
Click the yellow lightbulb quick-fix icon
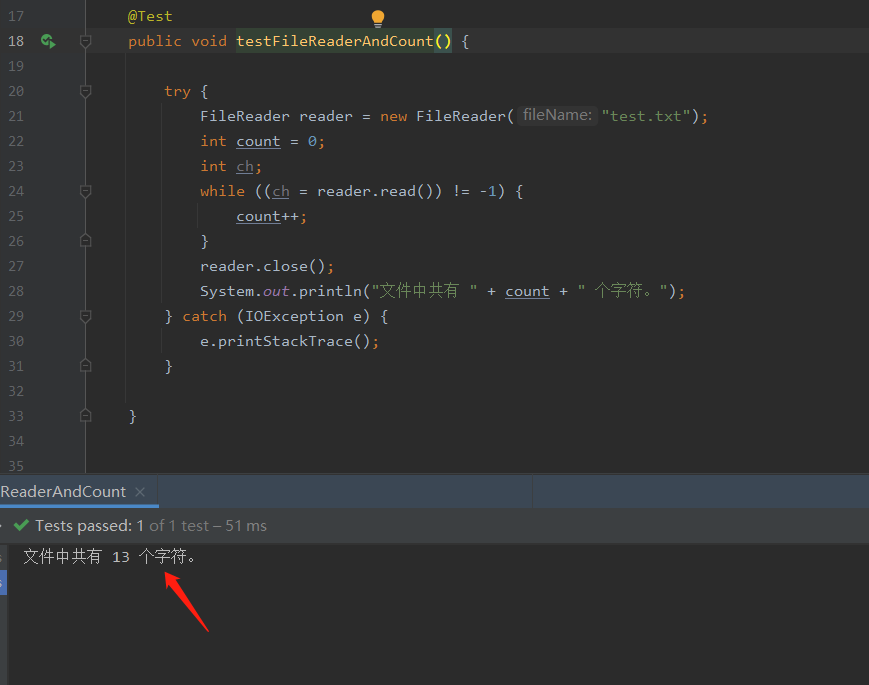point(377,18)
